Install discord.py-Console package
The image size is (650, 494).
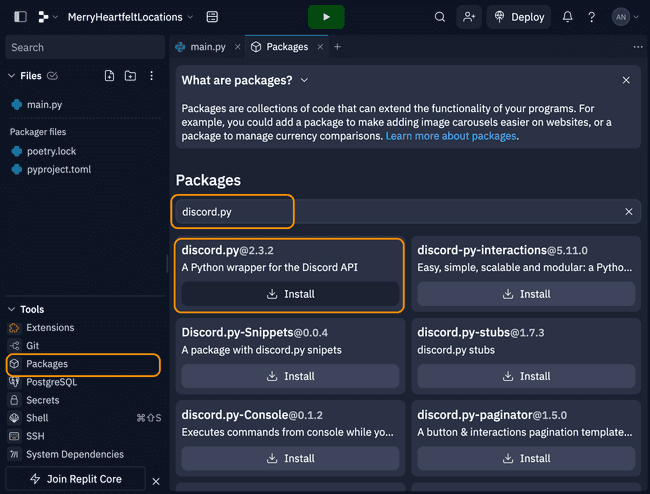pyautogui.click(x=290, y=458)
